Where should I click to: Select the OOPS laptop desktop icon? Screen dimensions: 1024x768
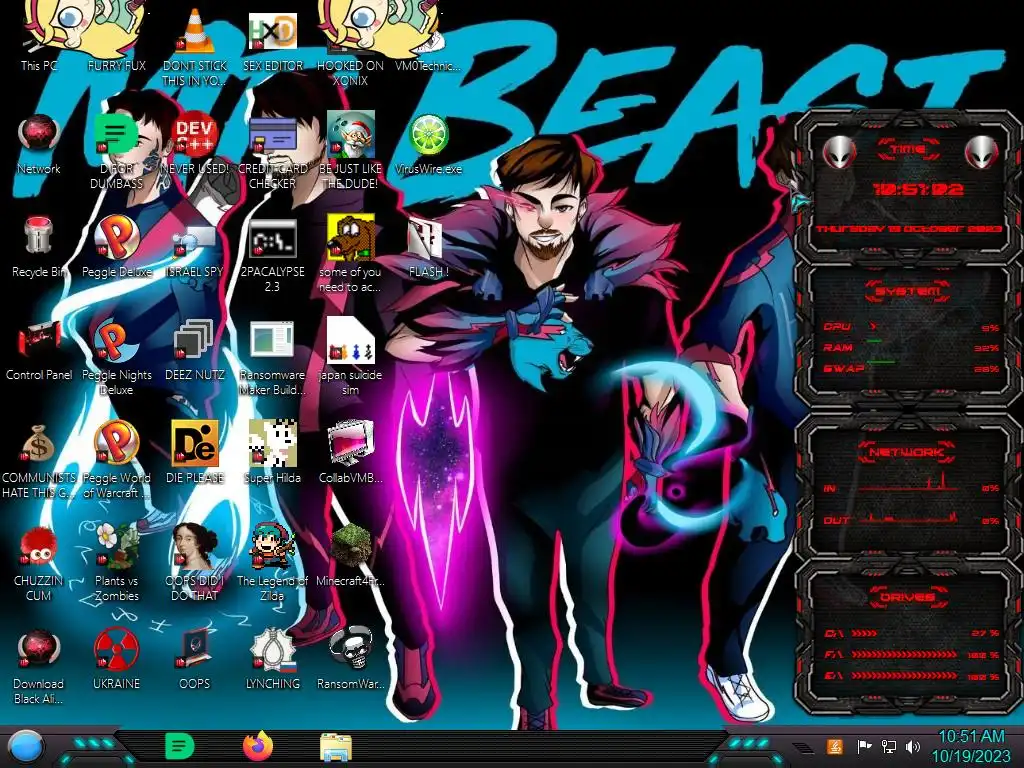click(x=195, y=649)
